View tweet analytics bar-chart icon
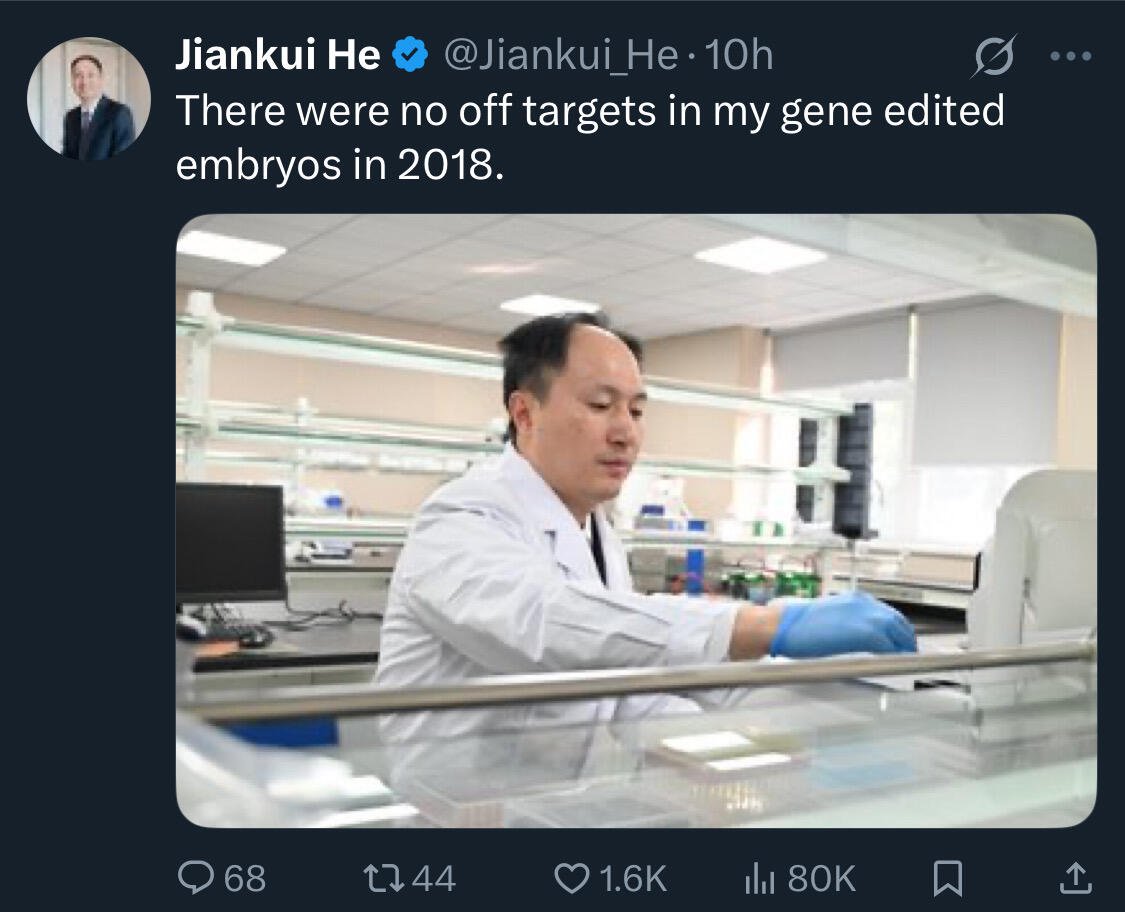 [760, 878]
